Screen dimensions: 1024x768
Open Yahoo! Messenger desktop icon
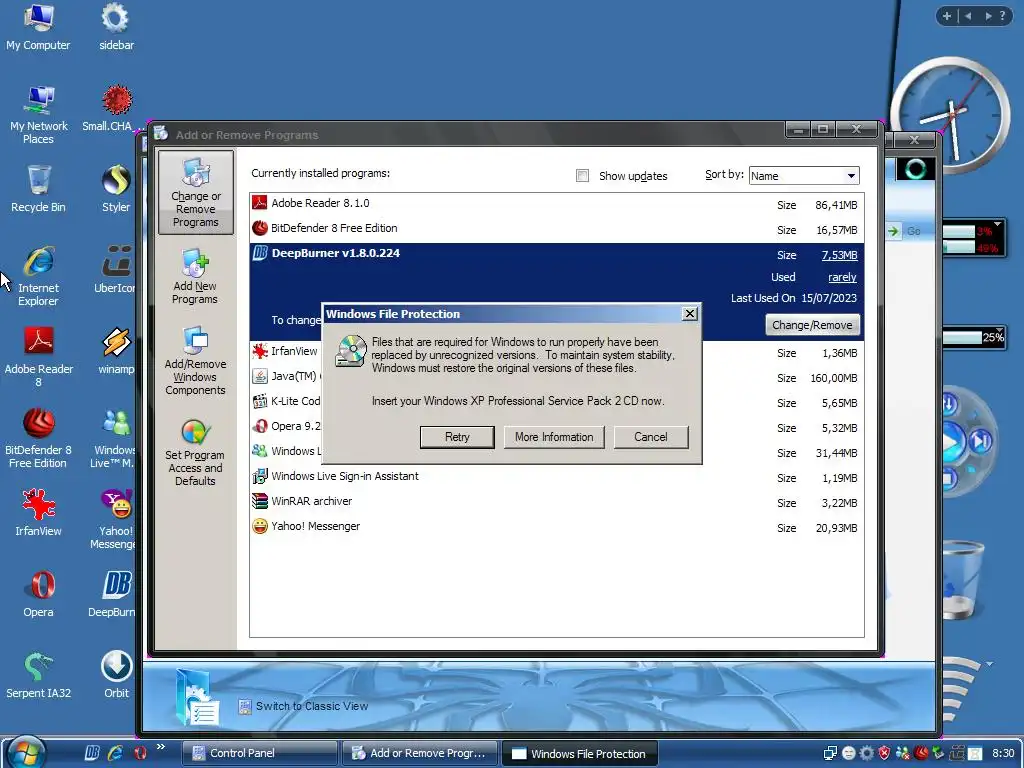[114, 519]
